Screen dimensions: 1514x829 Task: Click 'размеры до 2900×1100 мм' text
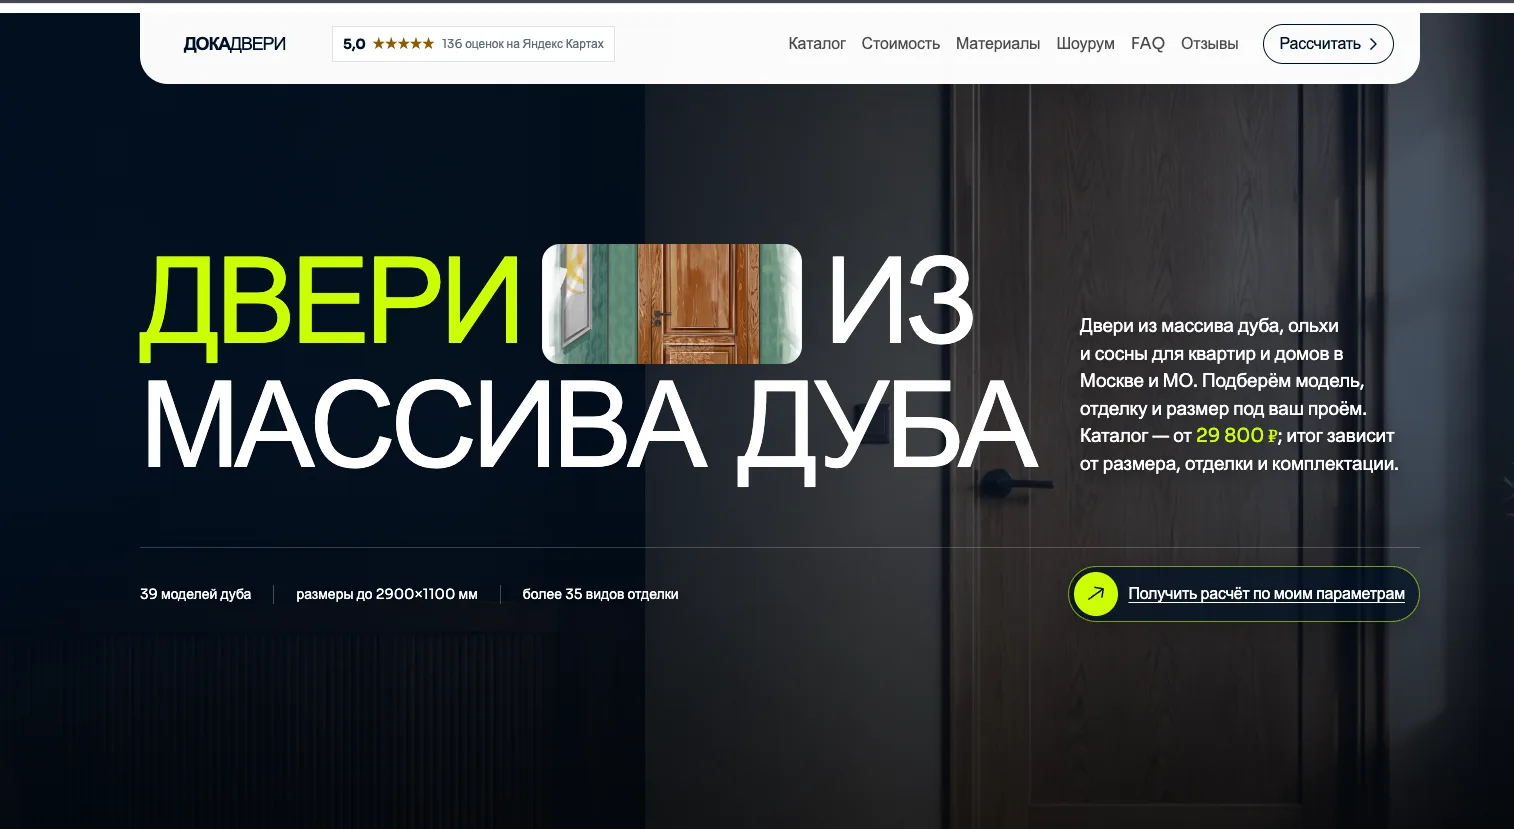(x=386, y=594)
